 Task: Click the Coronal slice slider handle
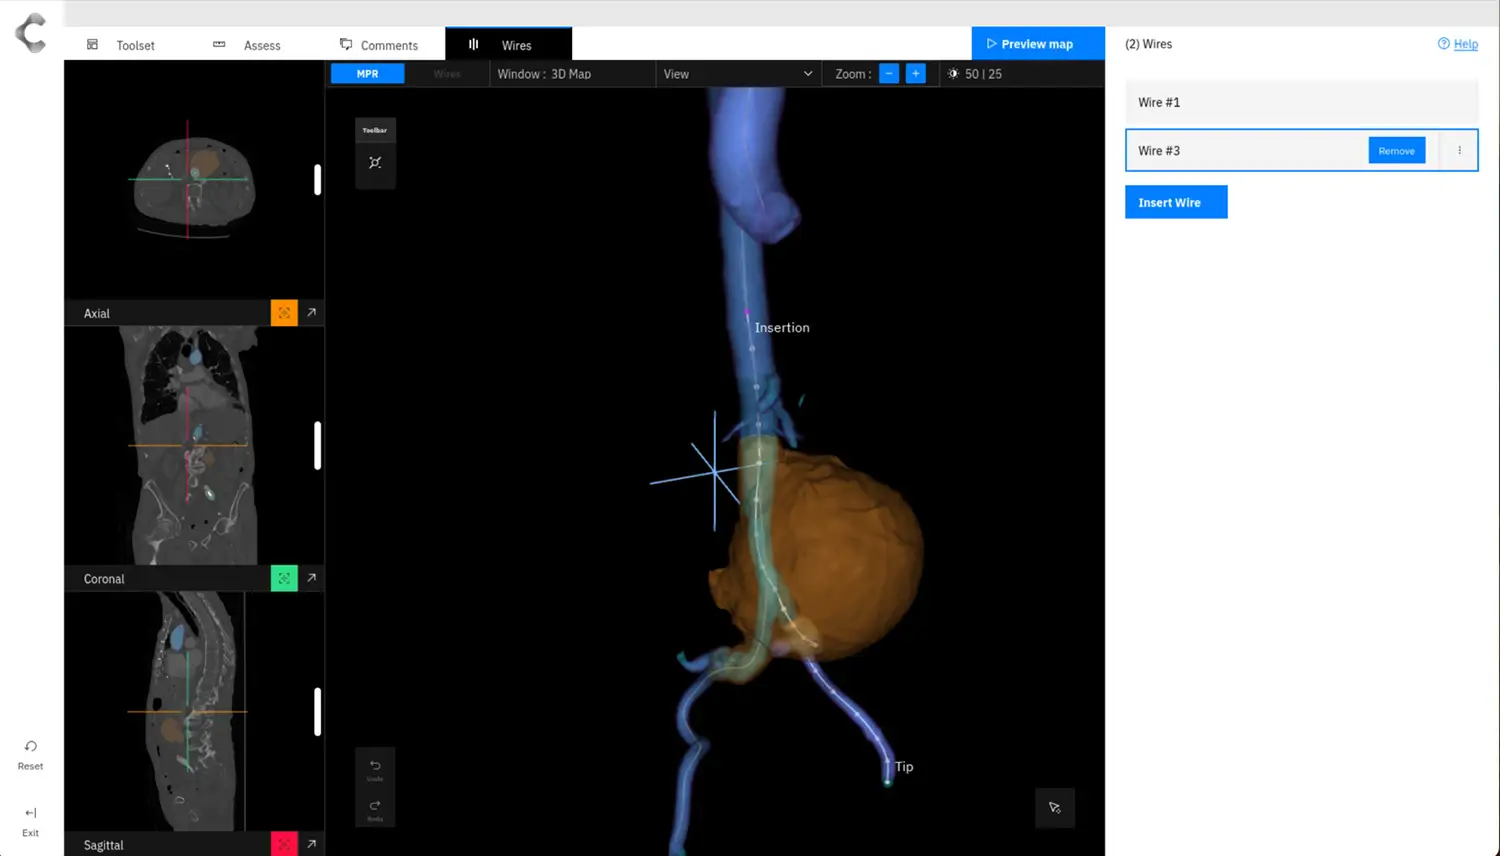point(317,445)
